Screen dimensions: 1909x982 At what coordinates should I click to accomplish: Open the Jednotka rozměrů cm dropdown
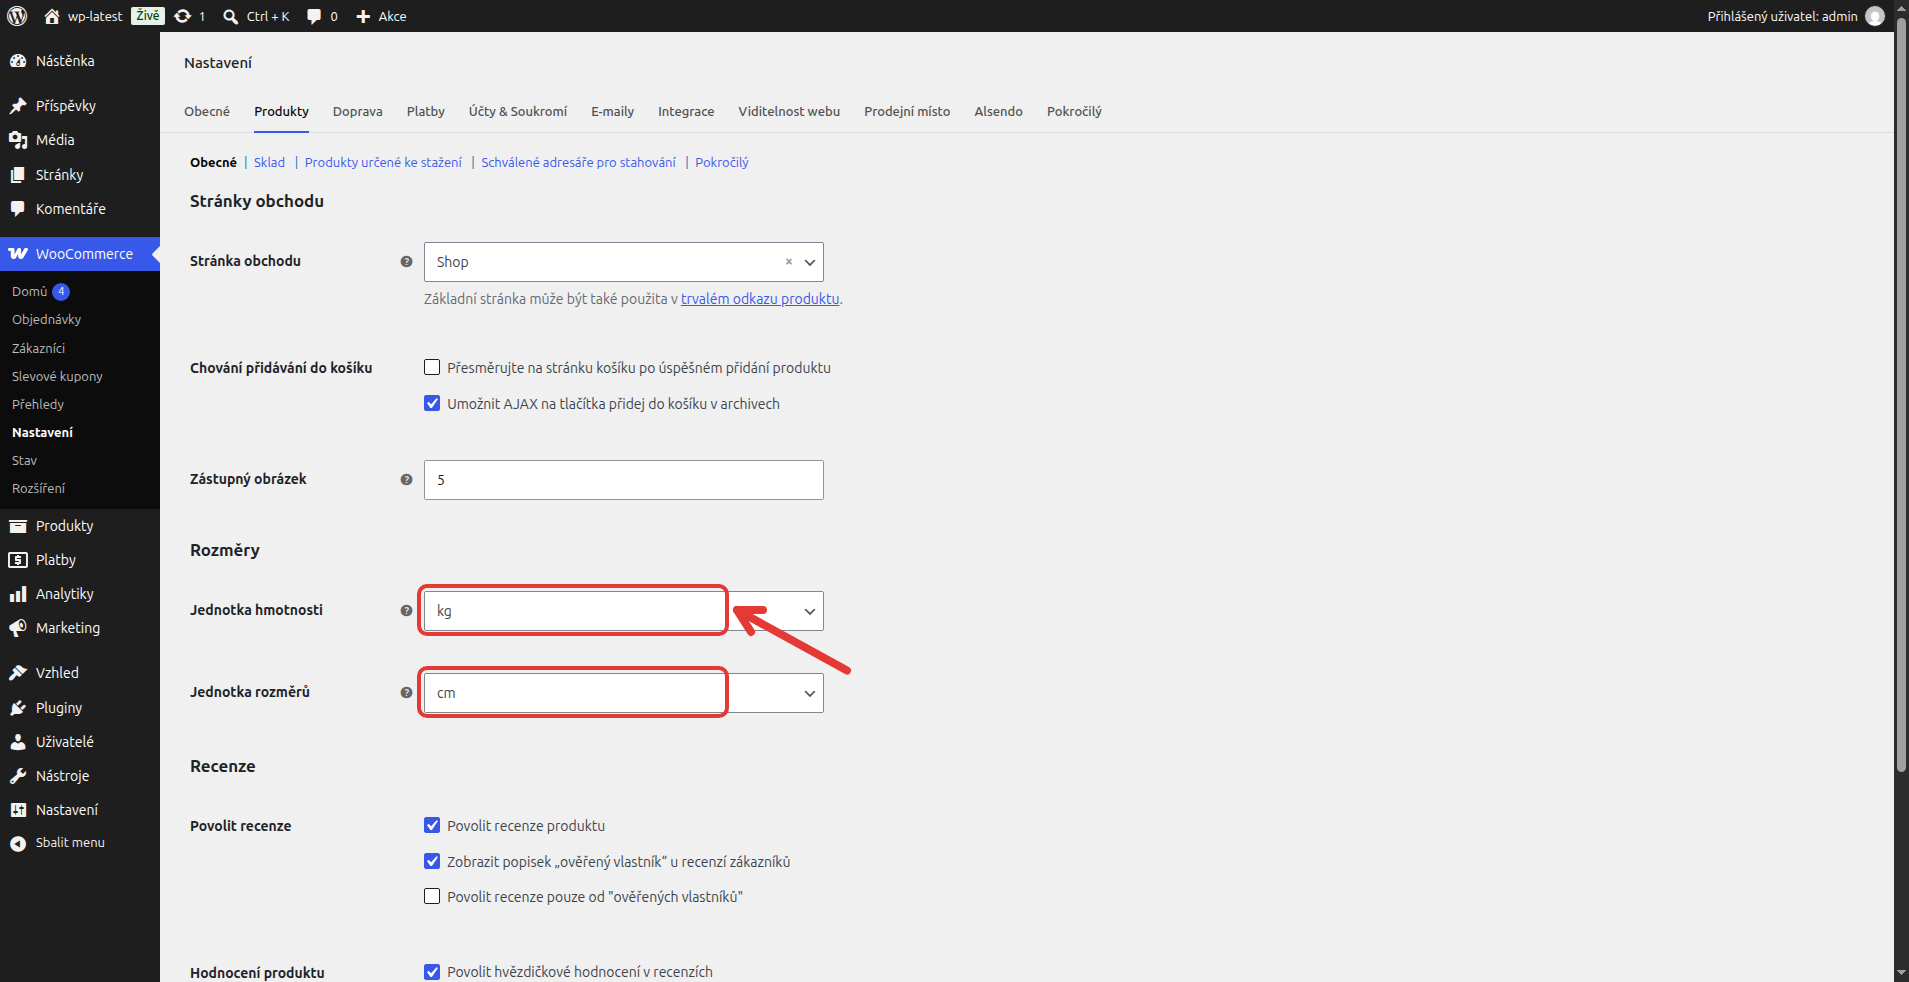coord(624,693)
